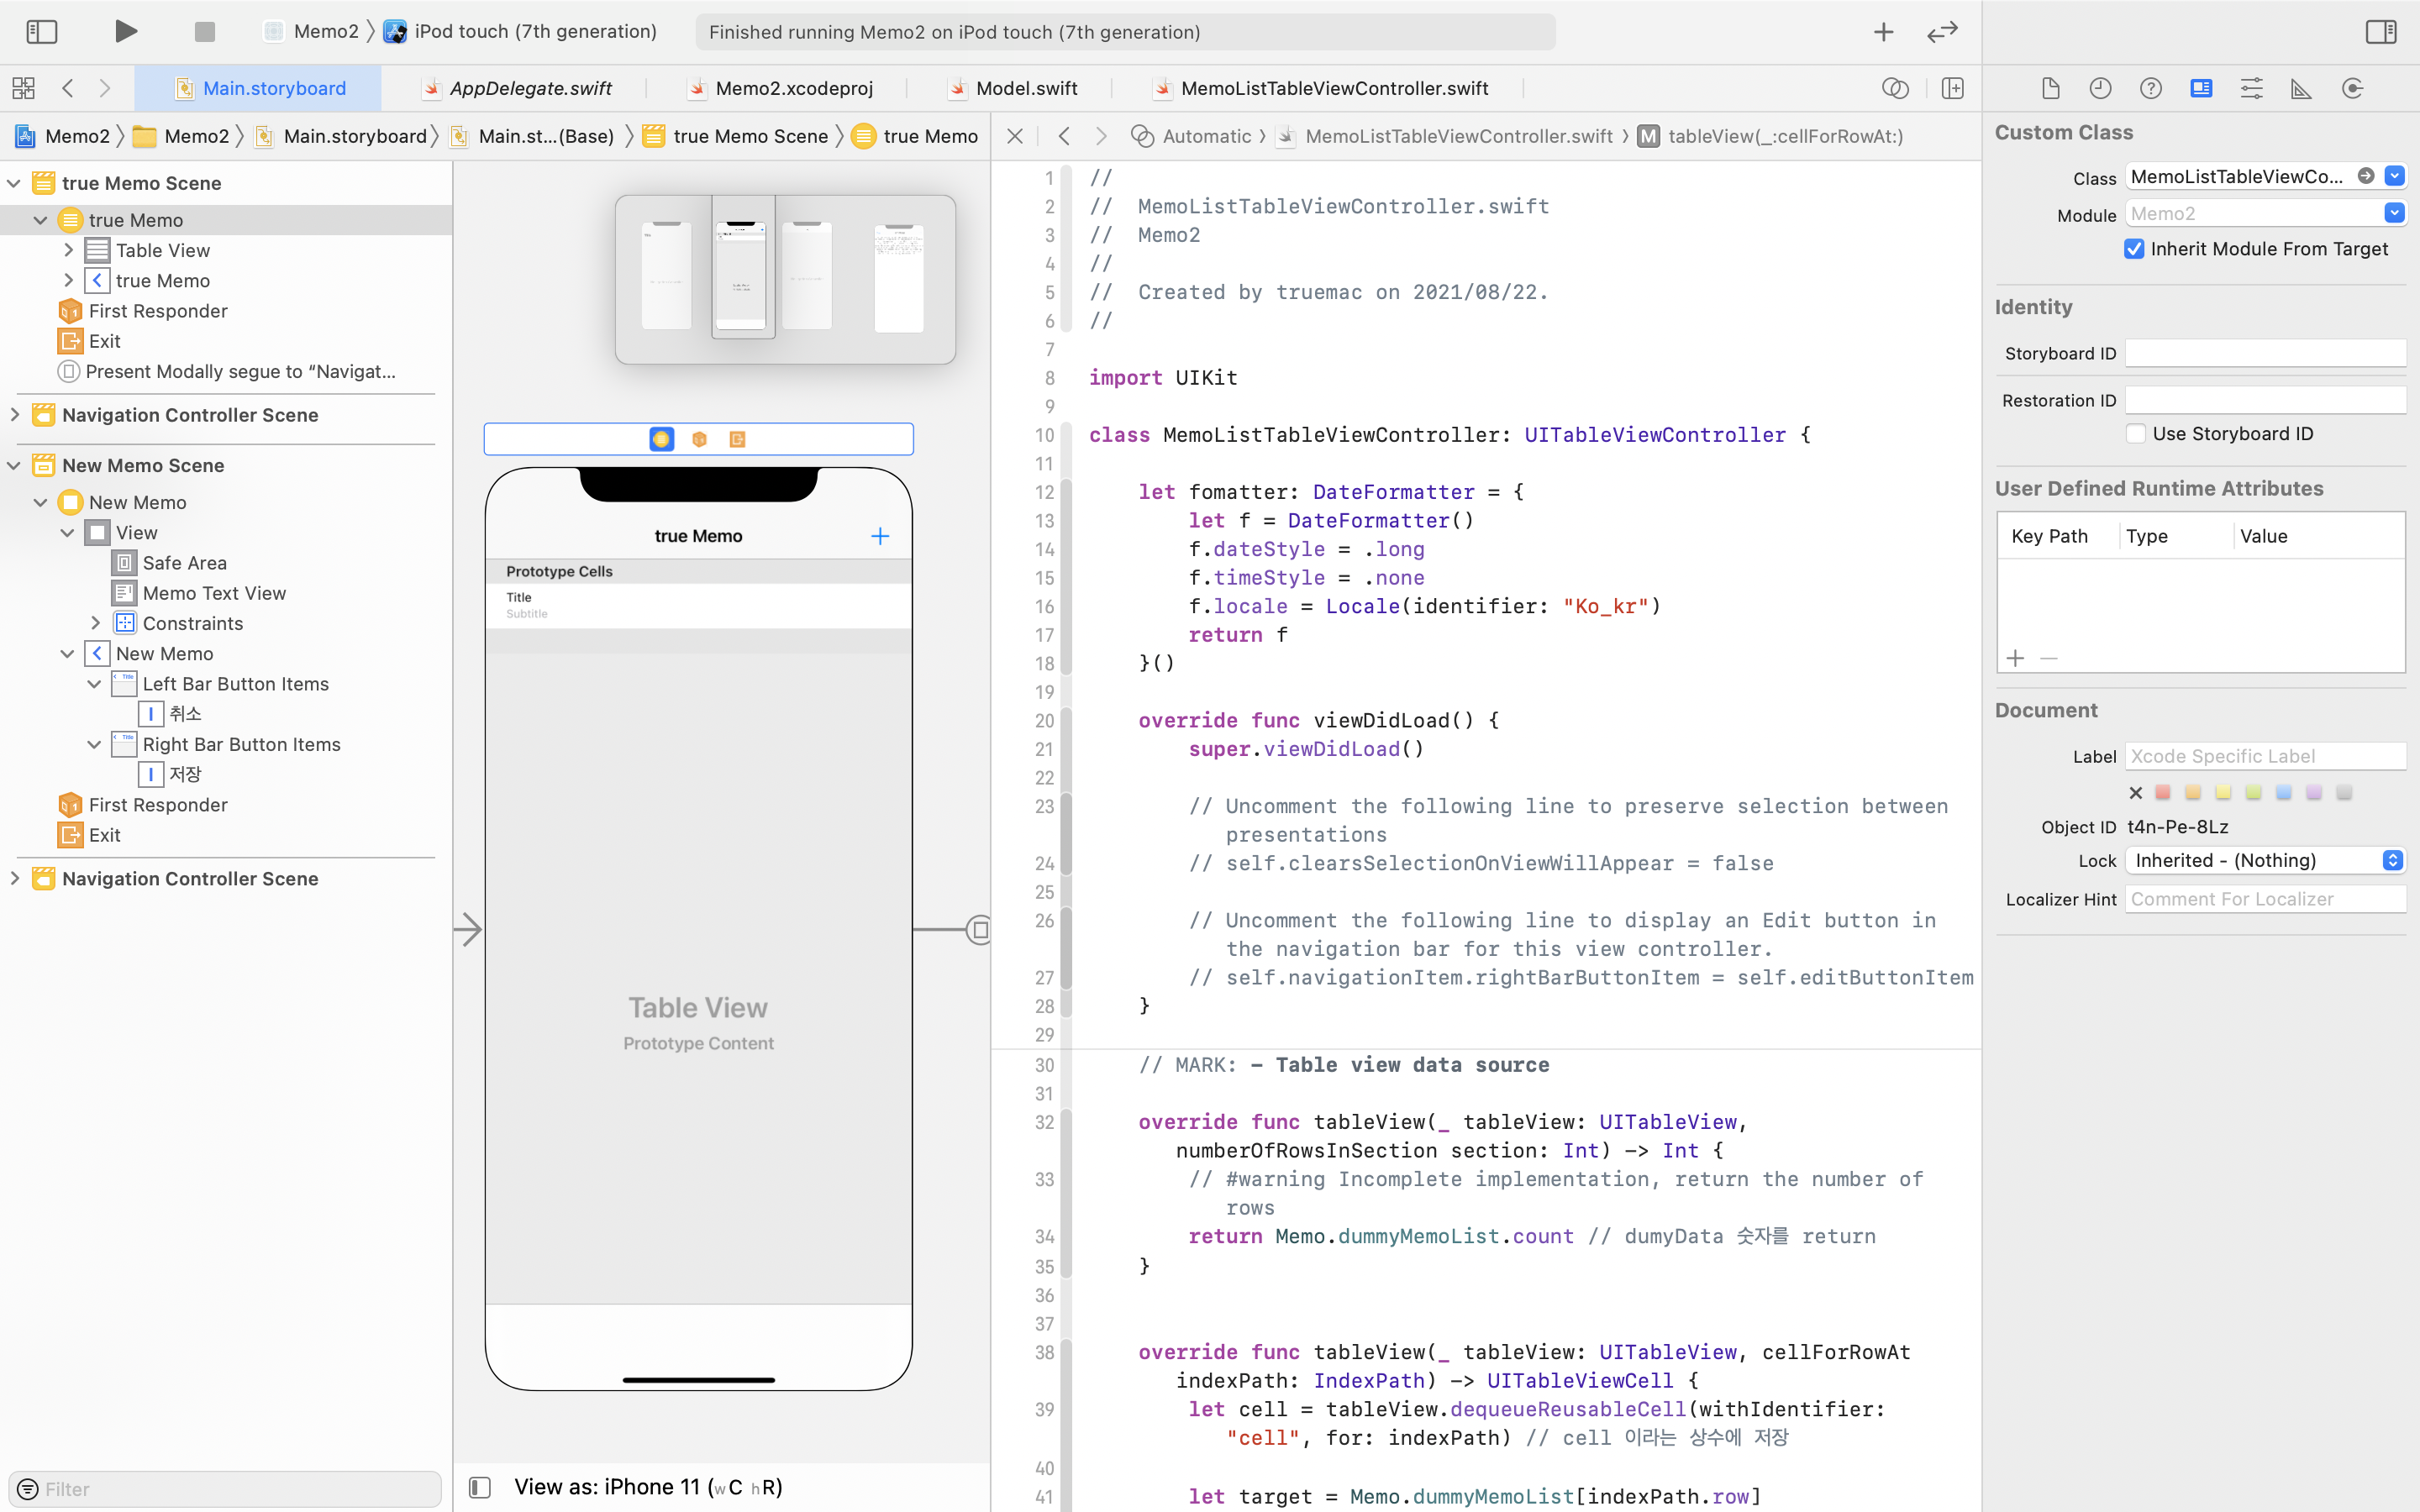The width and height of the screenshot is (2420, 1512).
Task: Click the Storyboard ID input field
Action: pyautogui.click(x=2264, y=353)
